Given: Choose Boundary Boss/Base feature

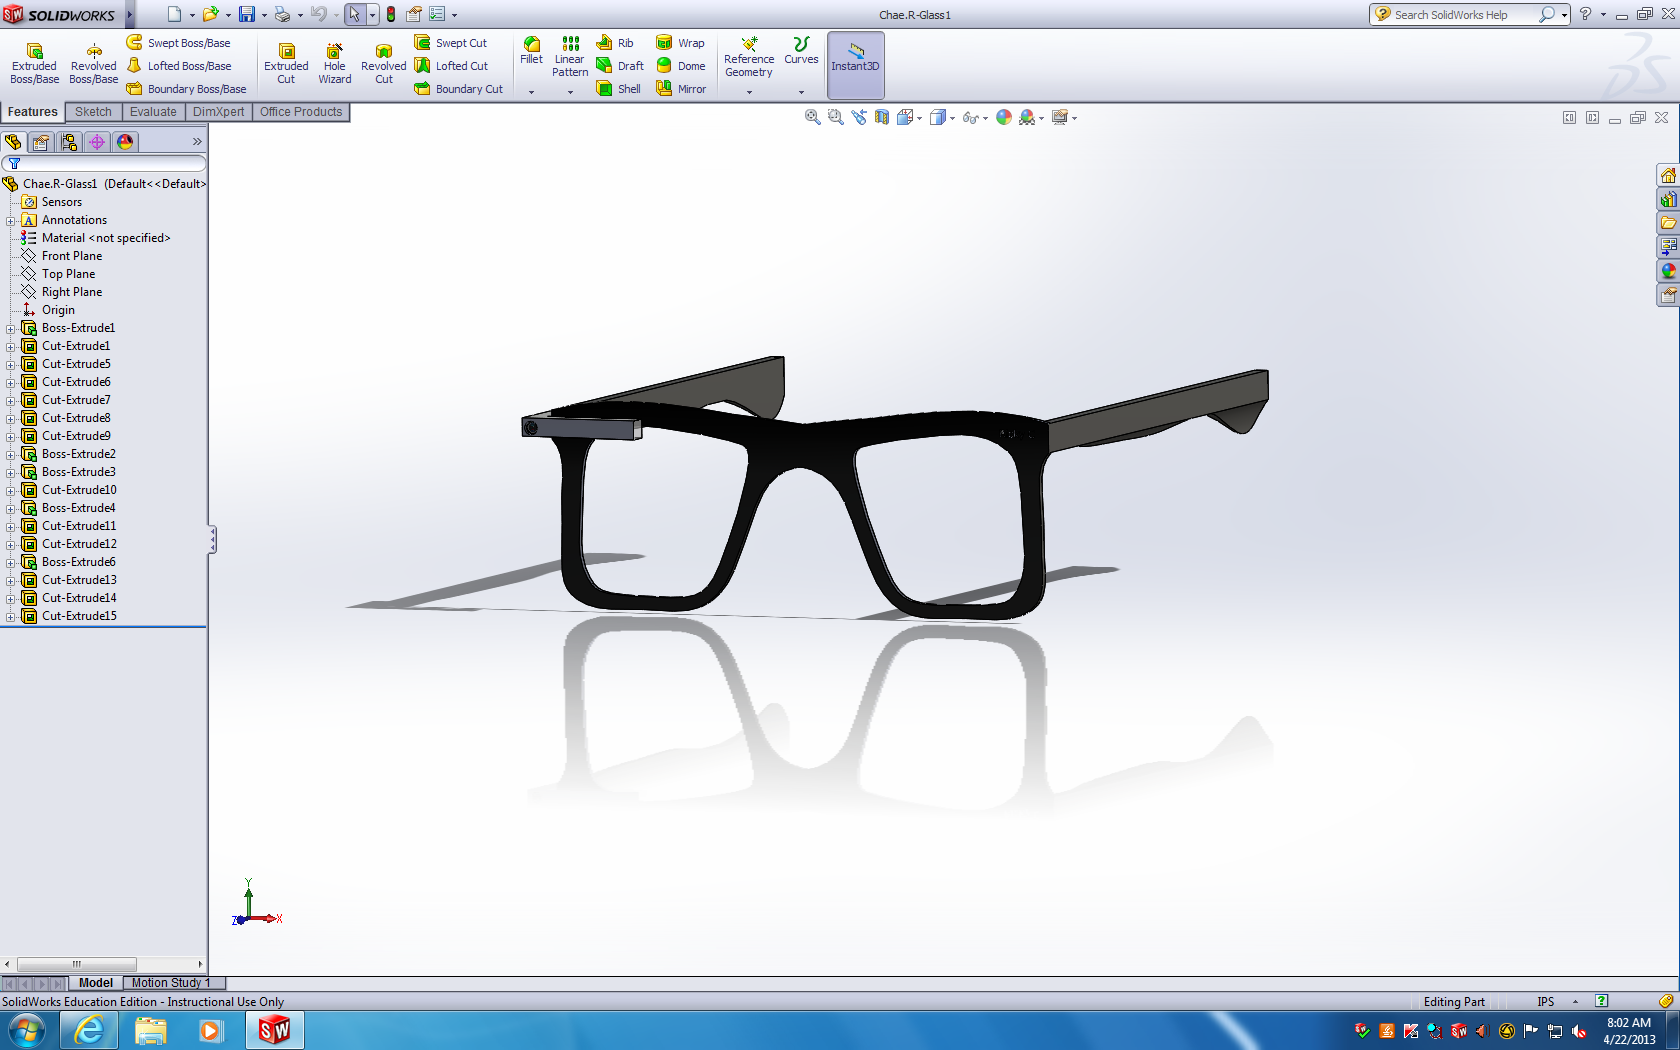Looking at the screenshot, I should pos(186,89).
